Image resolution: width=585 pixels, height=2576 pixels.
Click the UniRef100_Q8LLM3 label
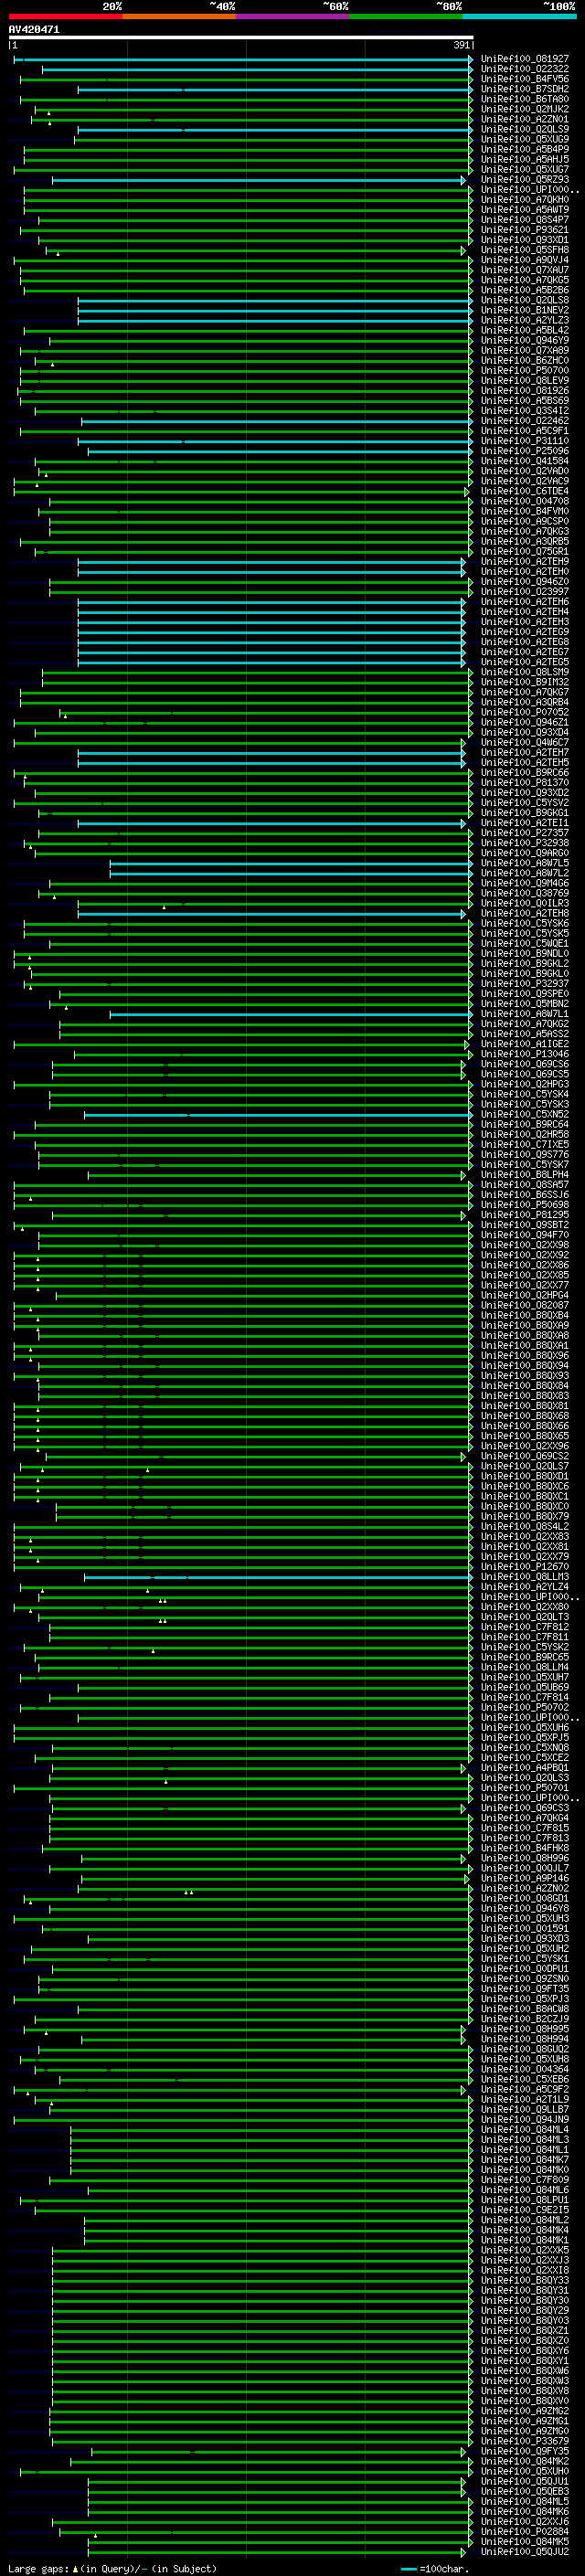click(x=525, y=1576)
